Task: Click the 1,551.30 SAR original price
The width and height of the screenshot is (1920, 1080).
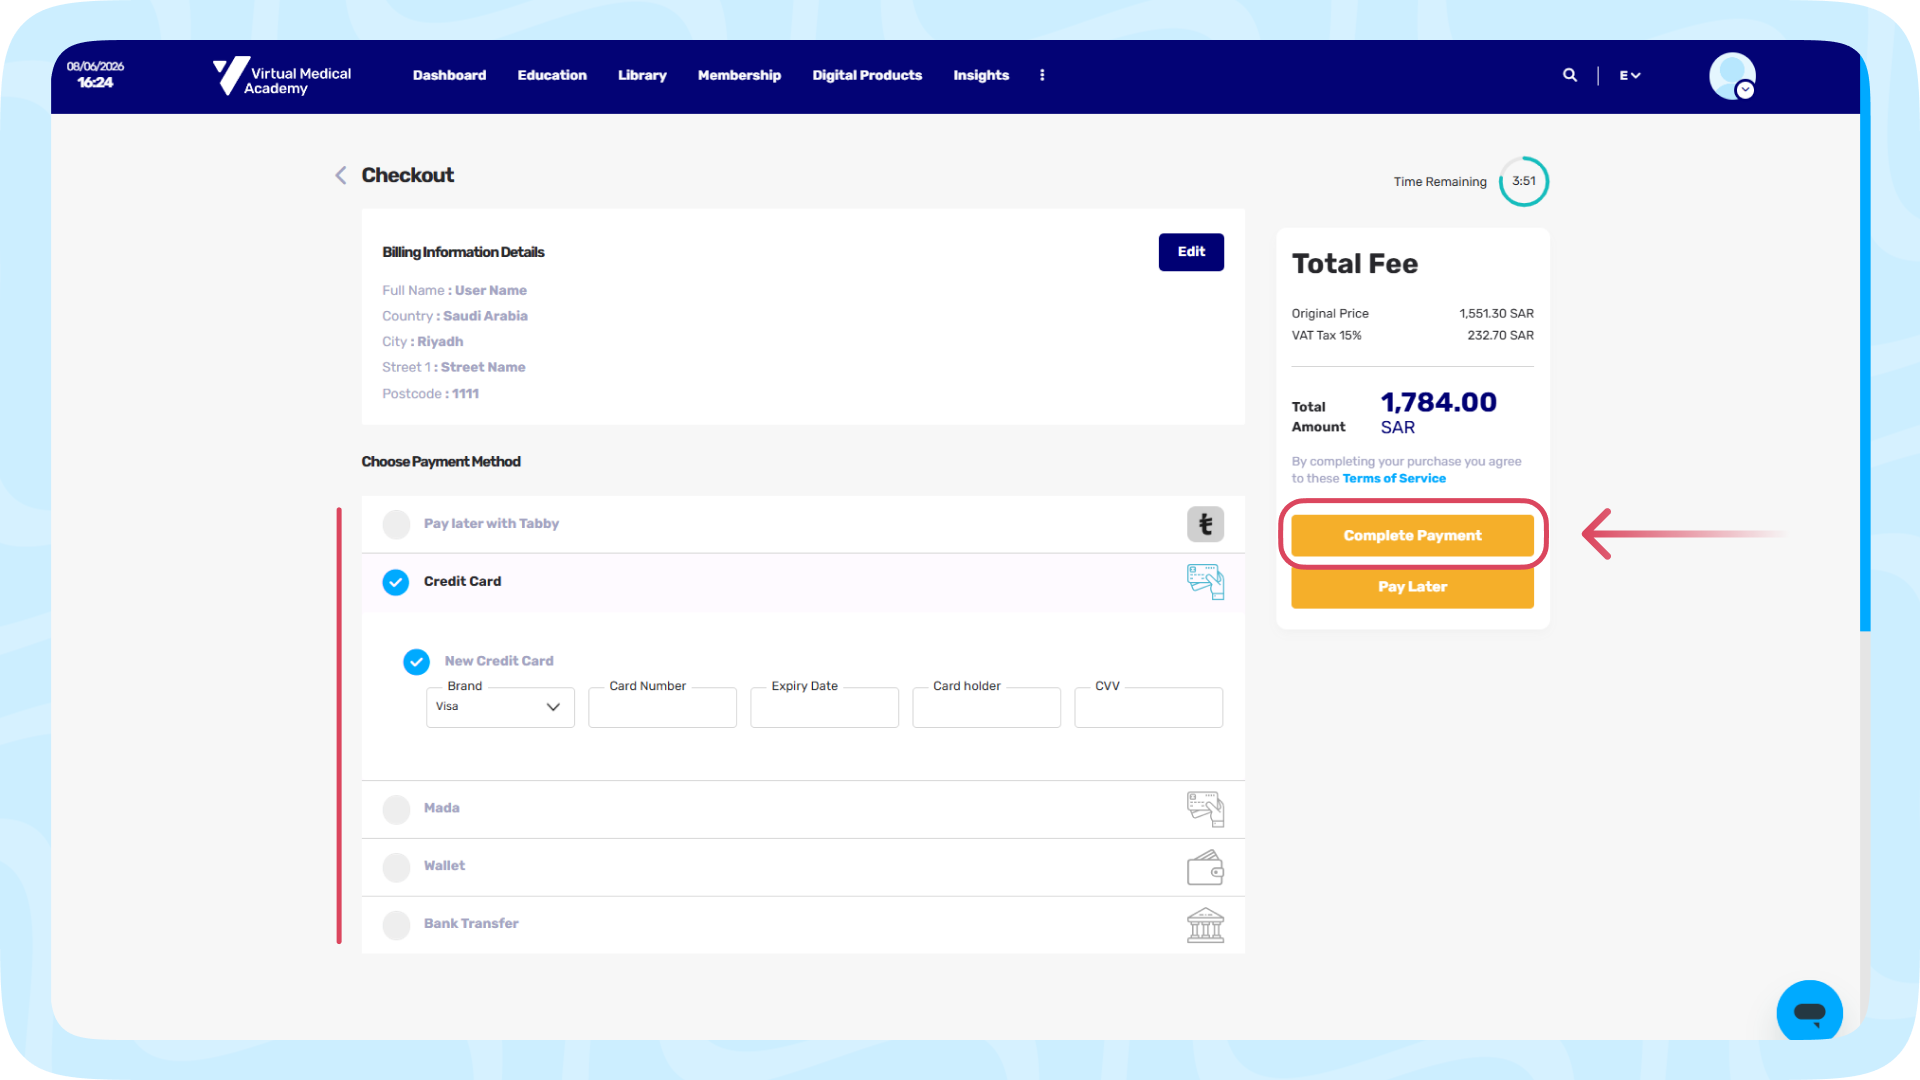Action: coord(1496,314)
